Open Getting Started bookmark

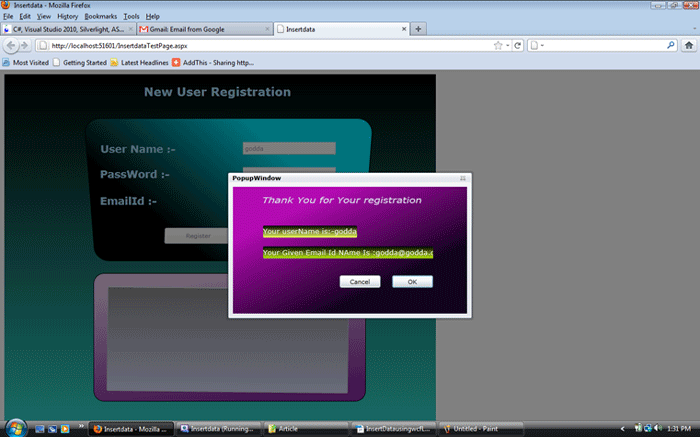coord(80,62)
